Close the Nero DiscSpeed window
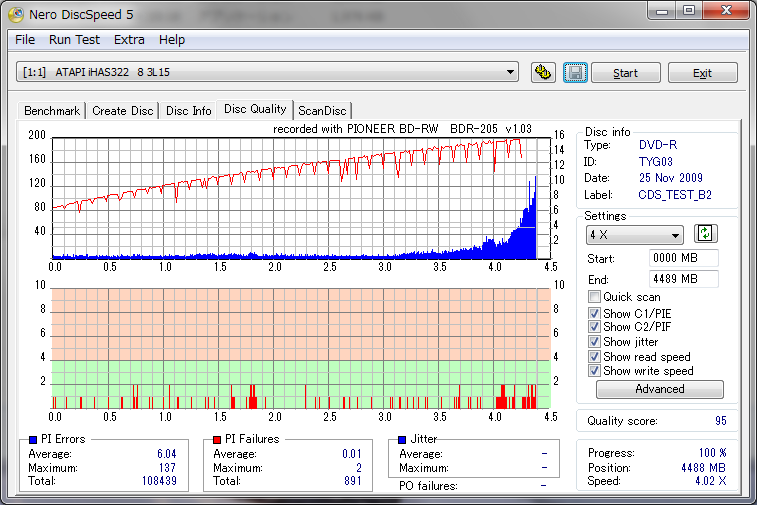The width and height of the screenshot is (757, 505). click(x=726, y=11)
